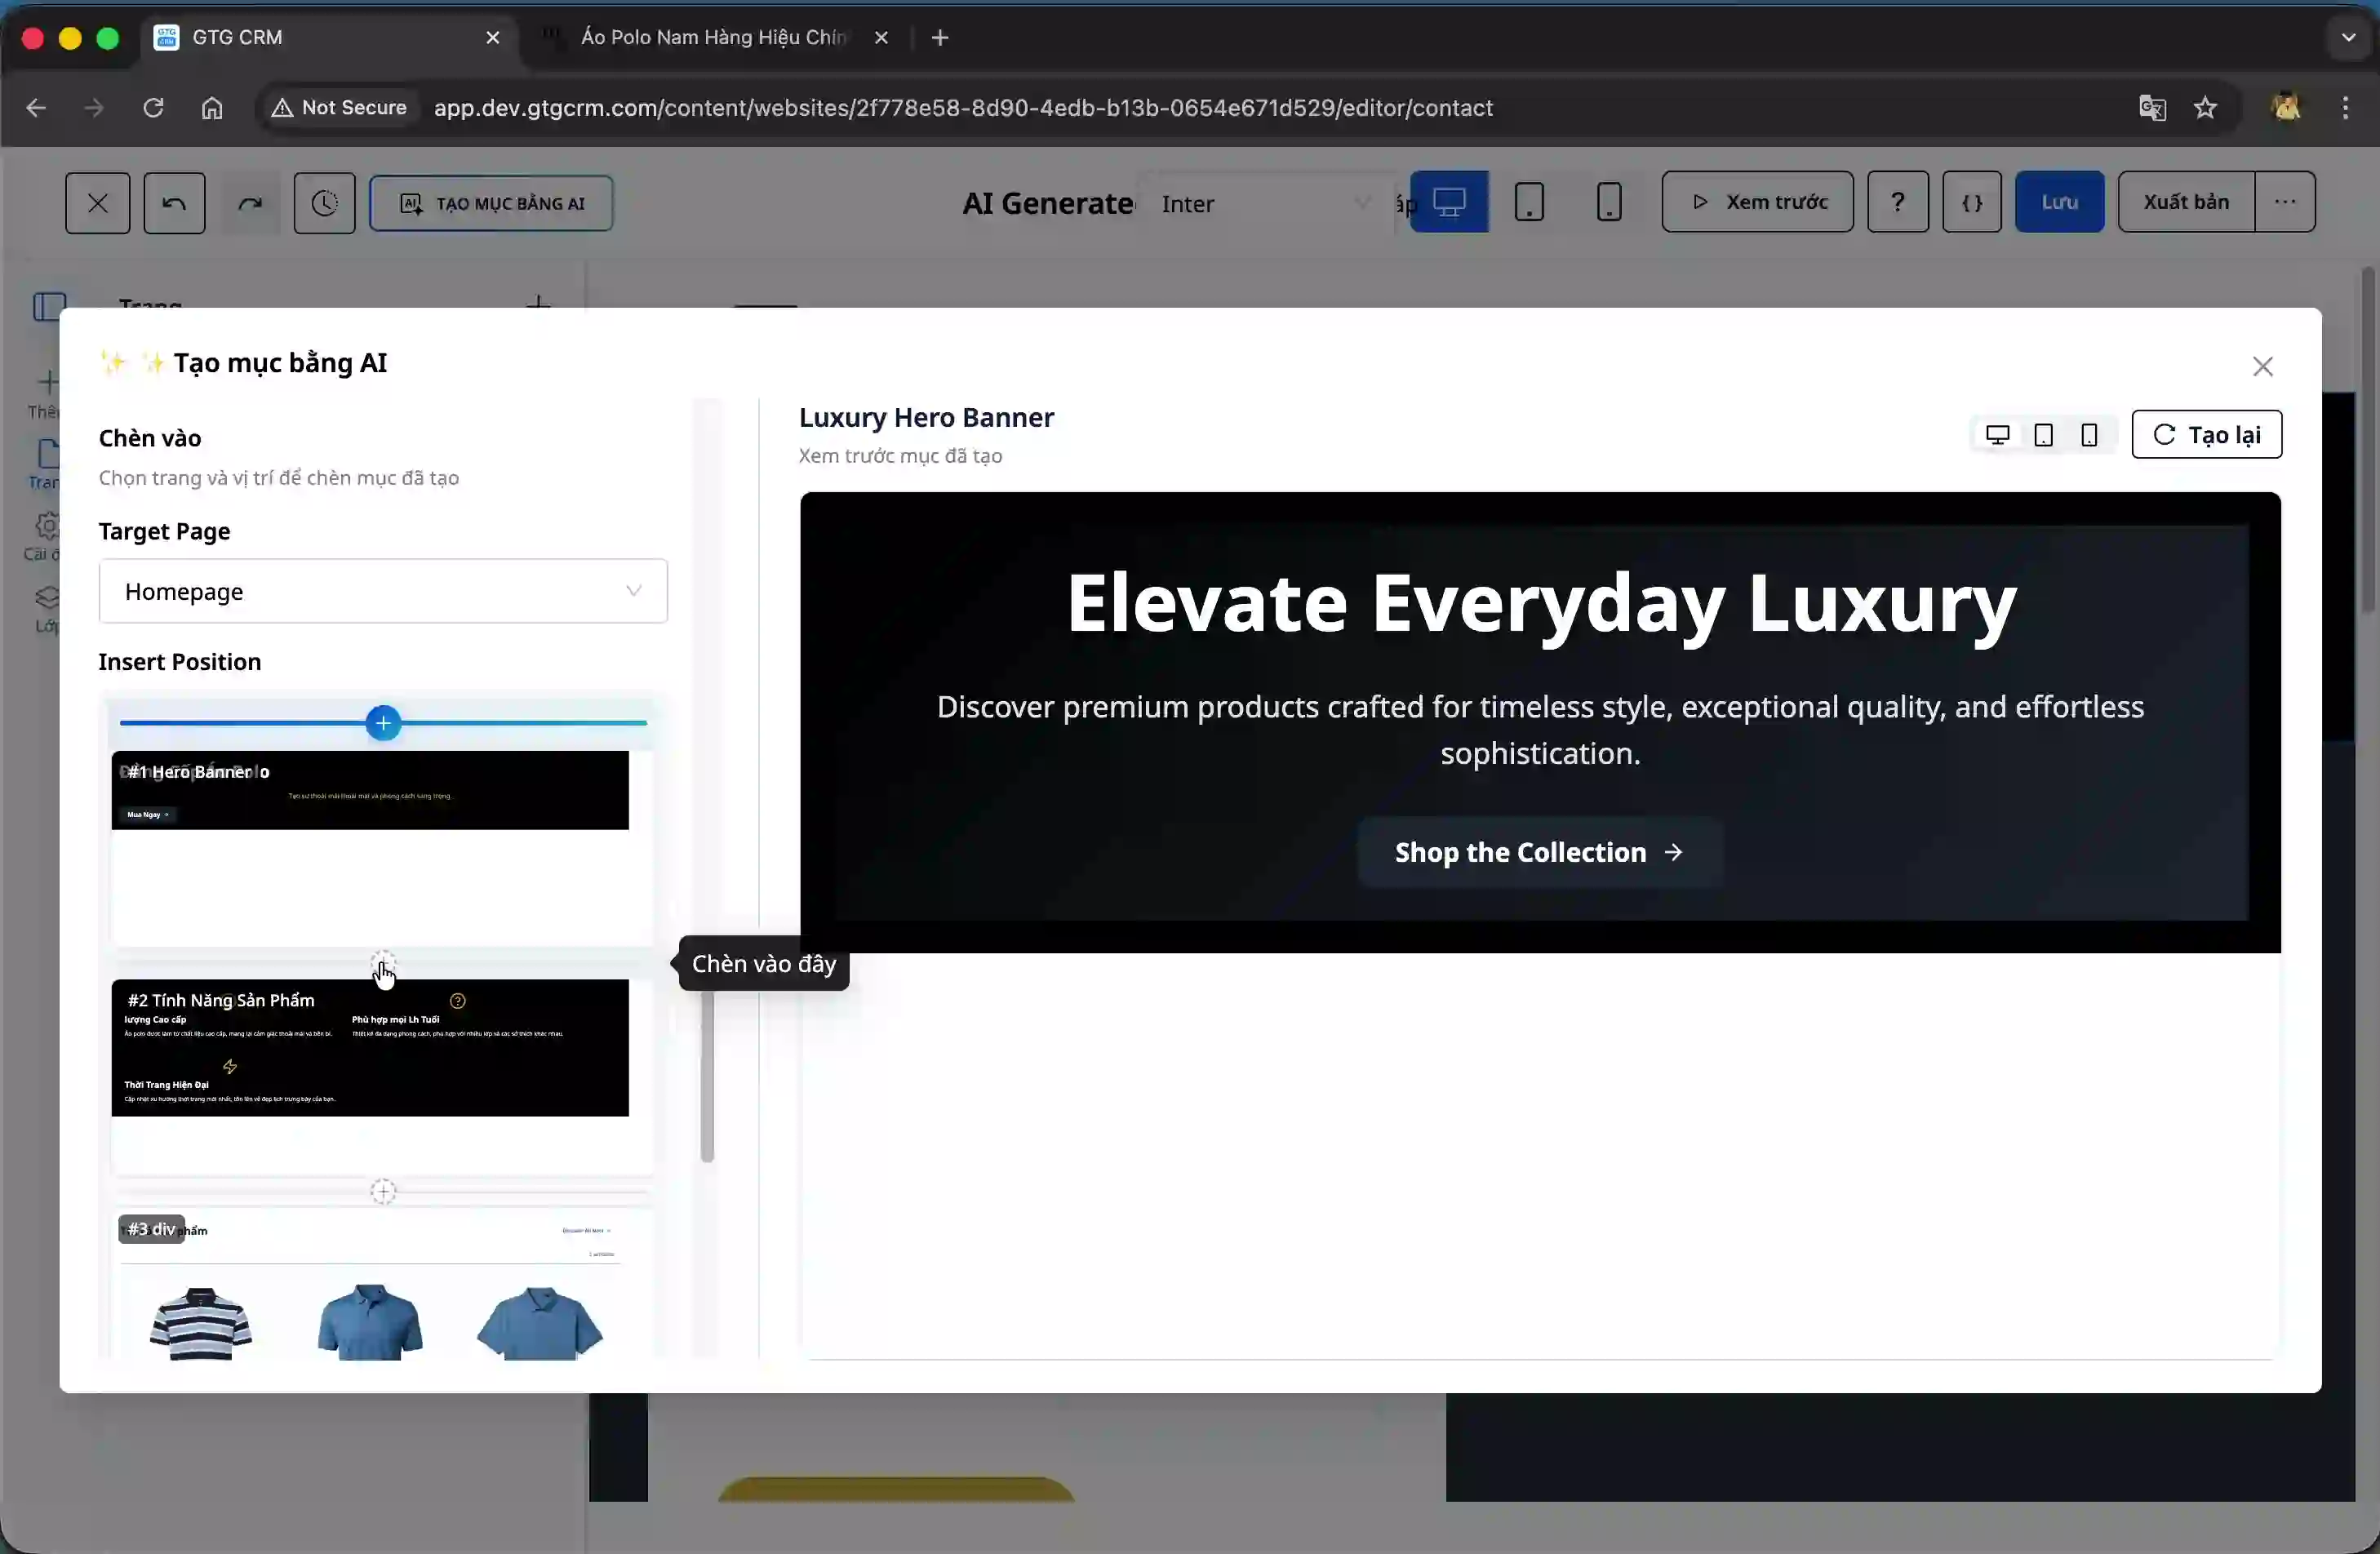
Task: Click the help question mark icon
Action: (x=1897, y=202)
